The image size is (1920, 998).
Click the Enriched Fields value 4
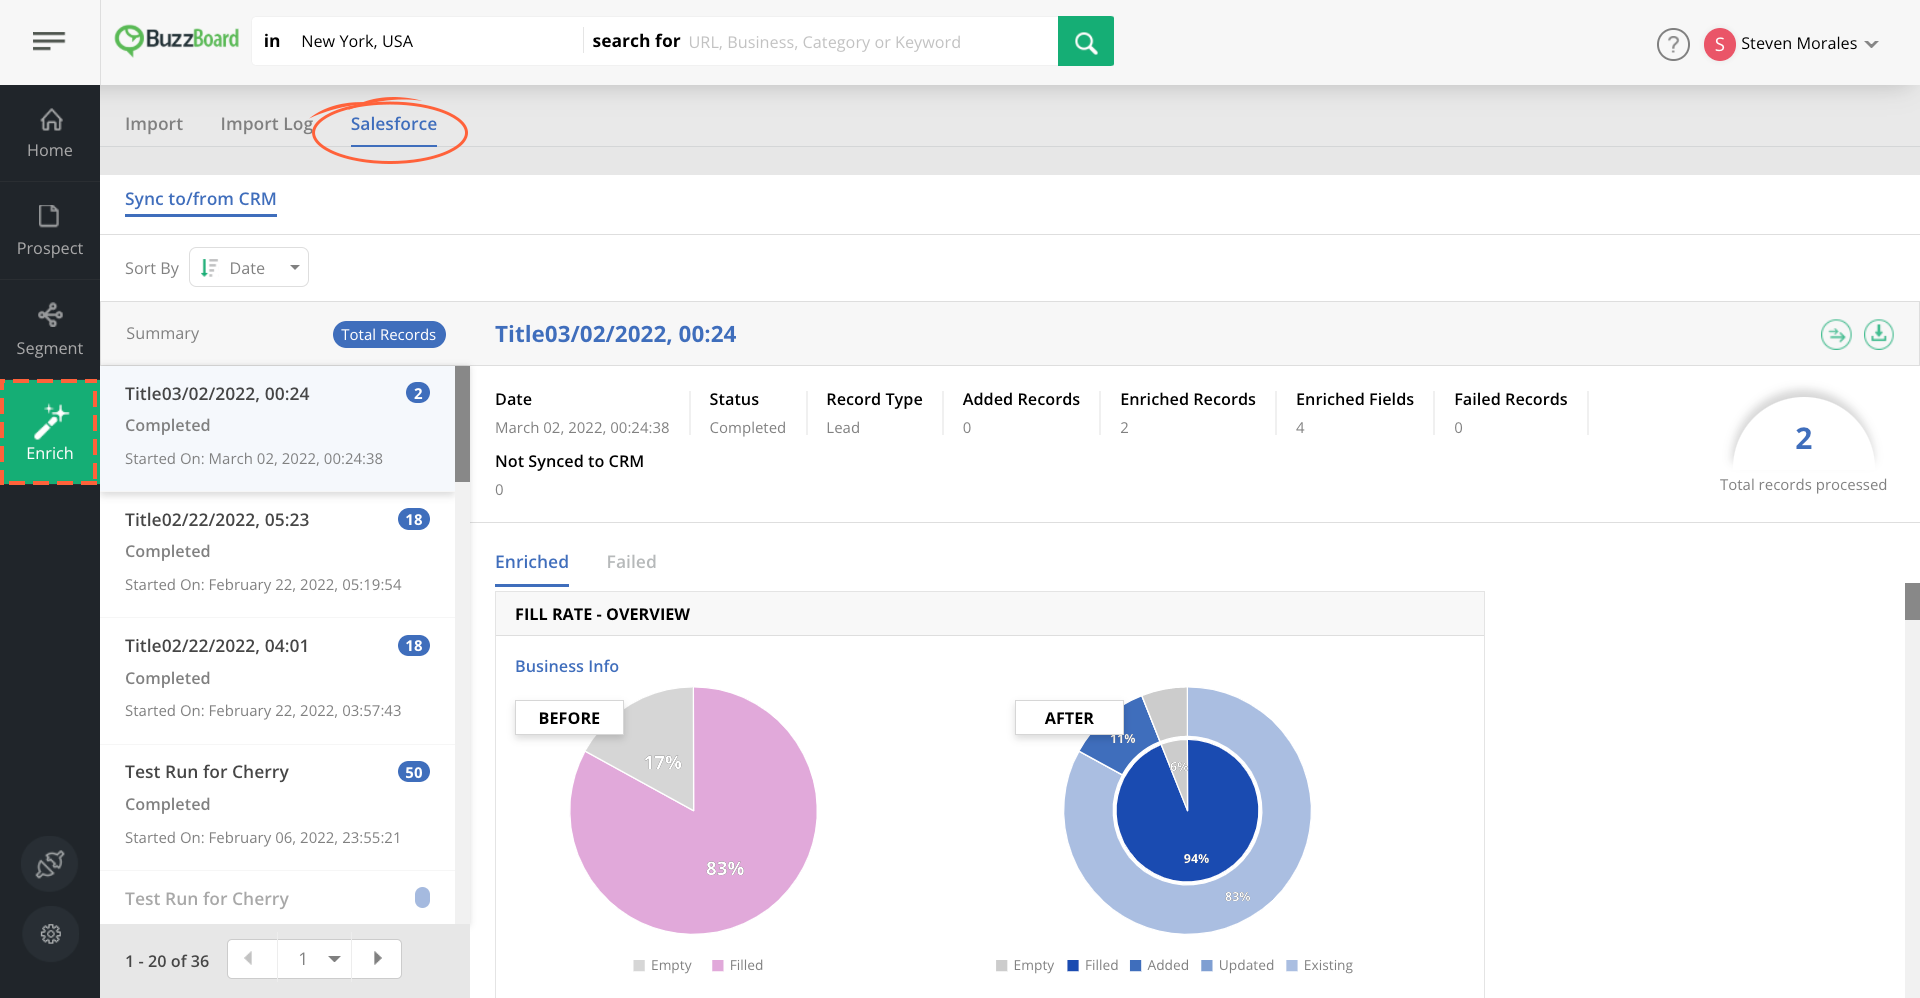pyautogui.click(x=1300, y=428)
